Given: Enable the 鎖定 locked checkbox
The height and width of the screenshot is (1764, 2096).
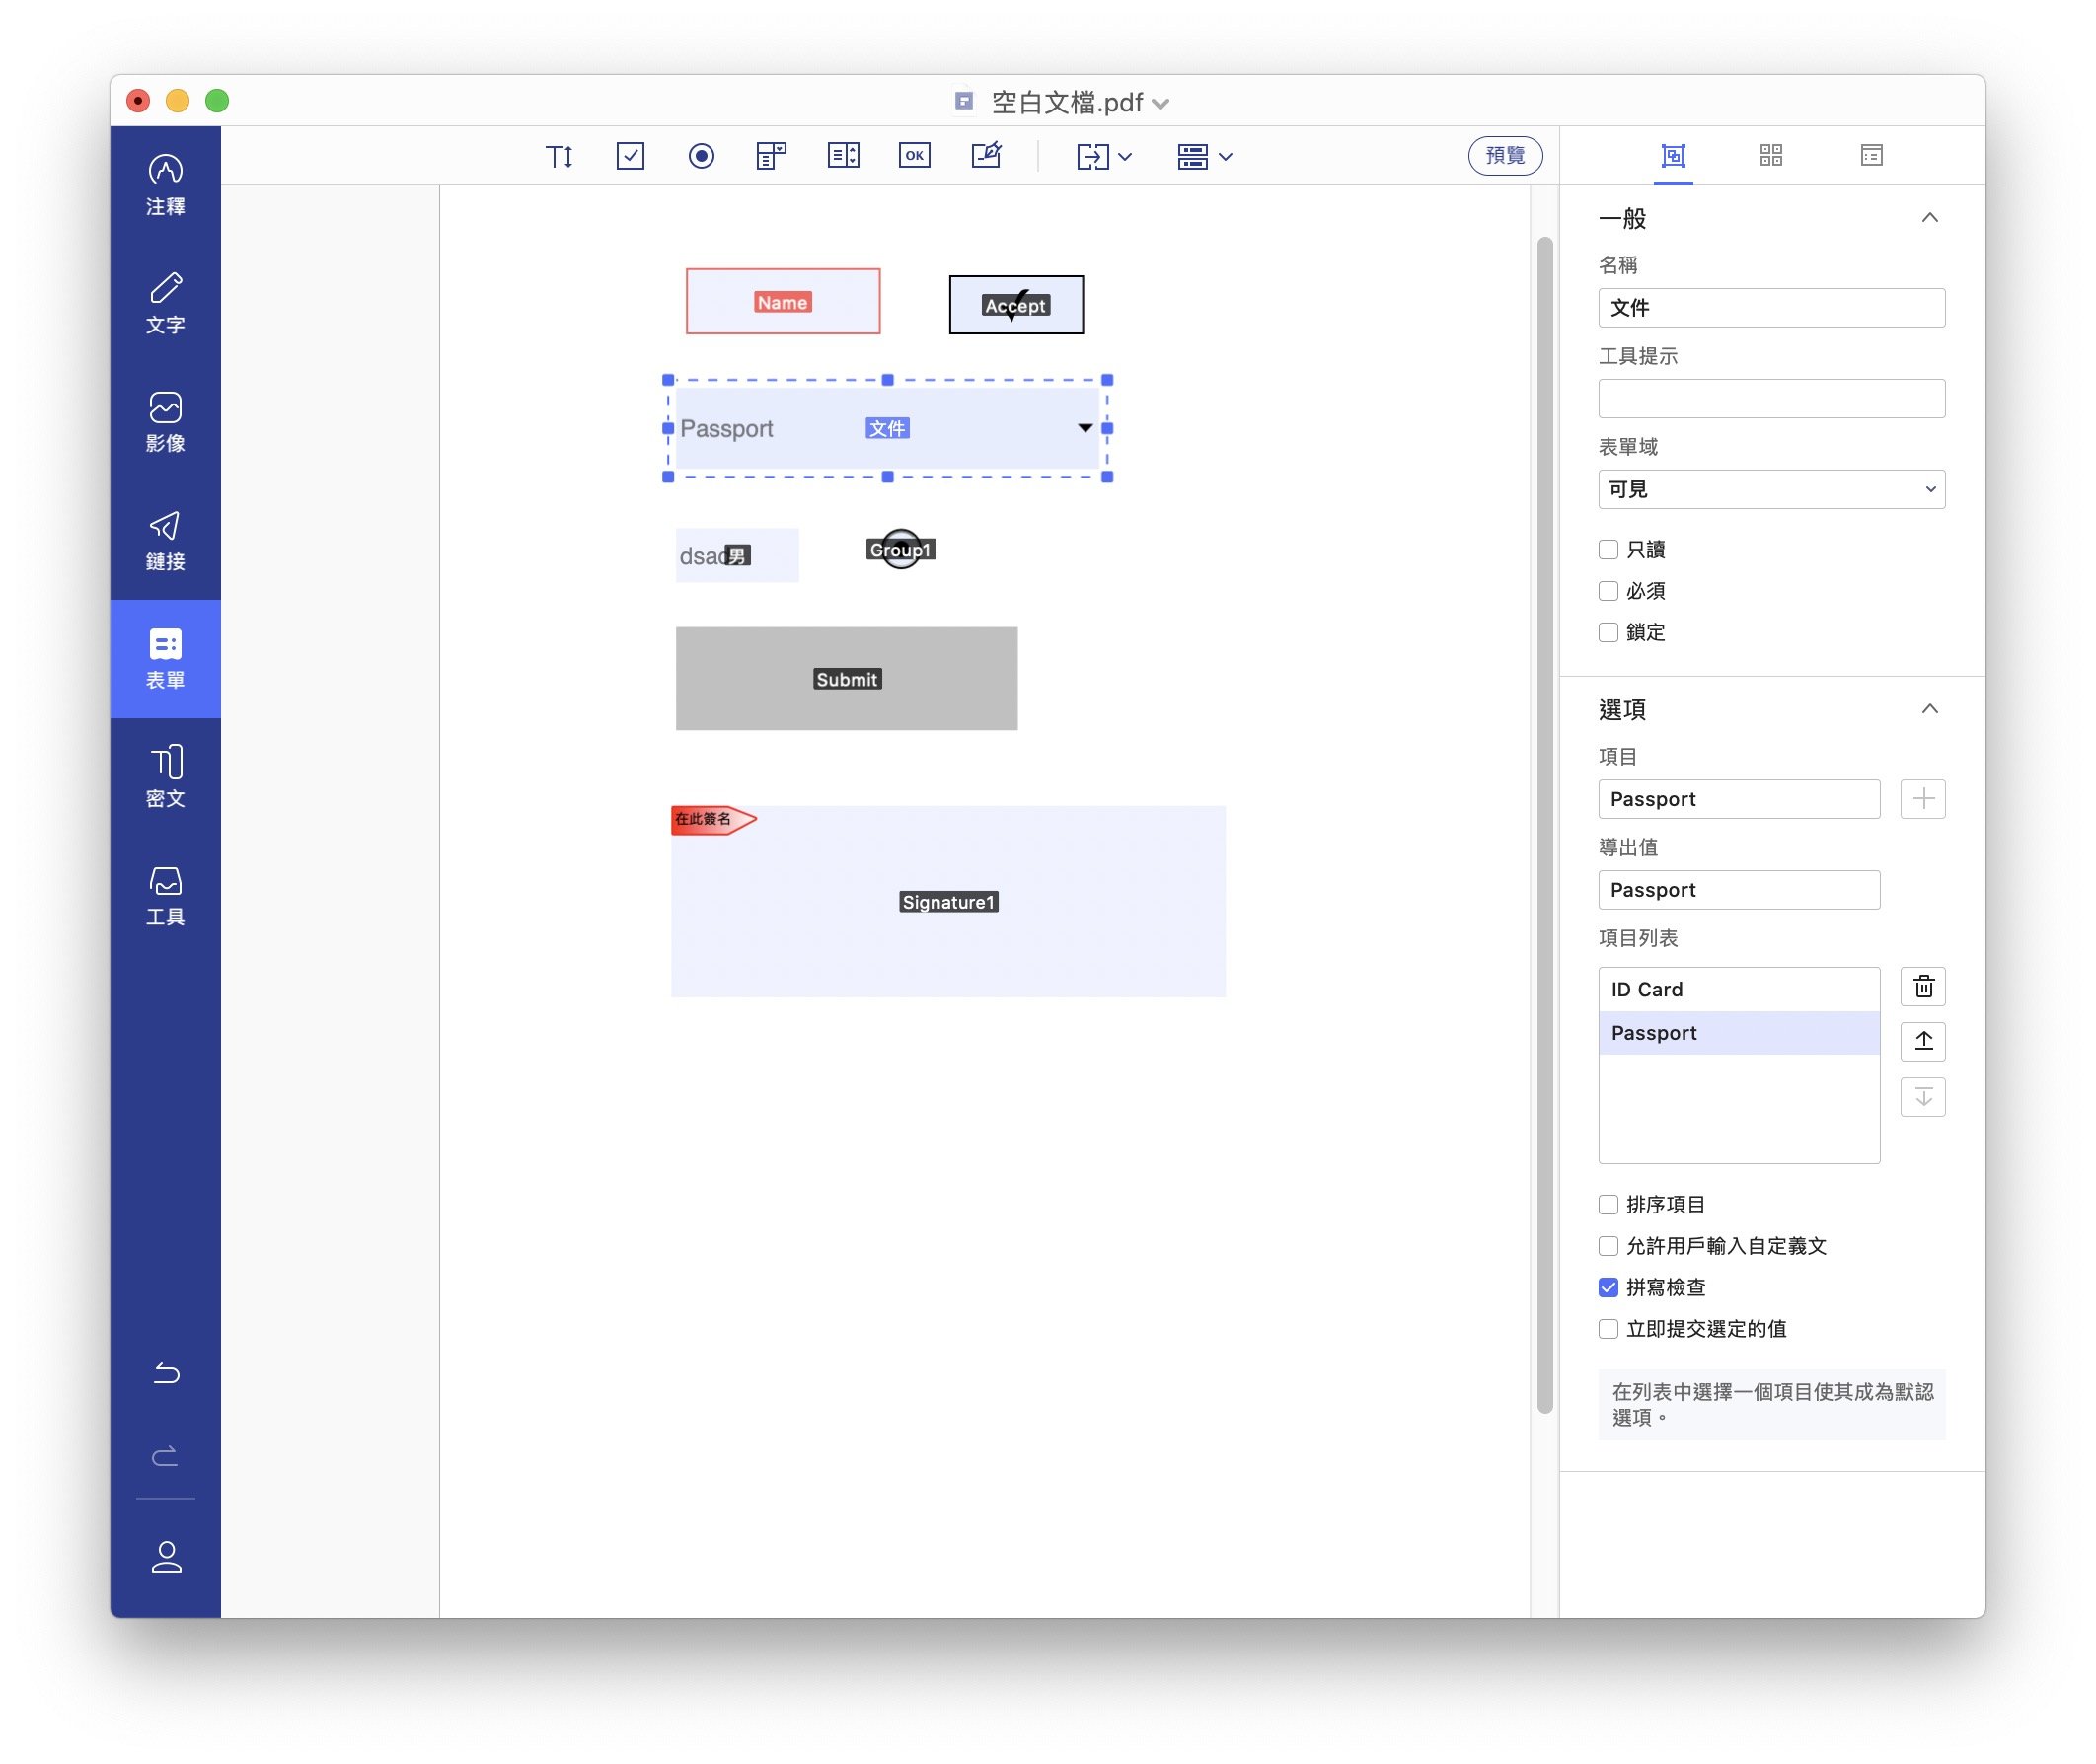Looking at the screenshot, I should pyautogui.click(x=1608, y=632).
